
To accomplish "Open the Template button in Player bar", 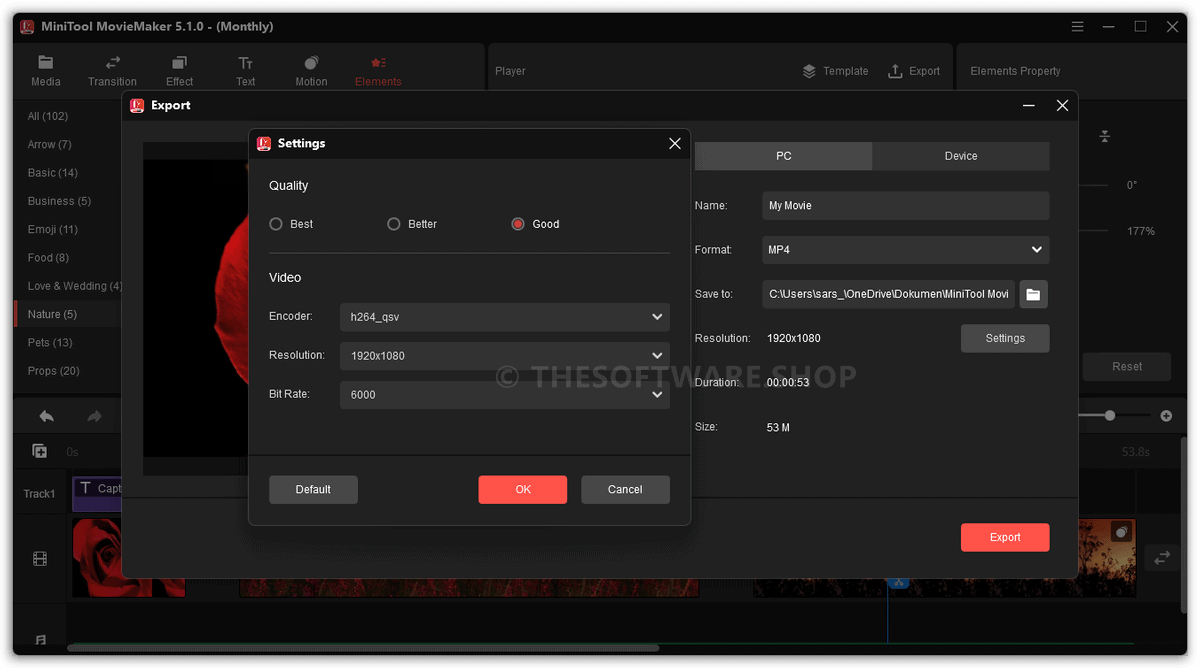I will pyautogui.click(x=835, y=71).
